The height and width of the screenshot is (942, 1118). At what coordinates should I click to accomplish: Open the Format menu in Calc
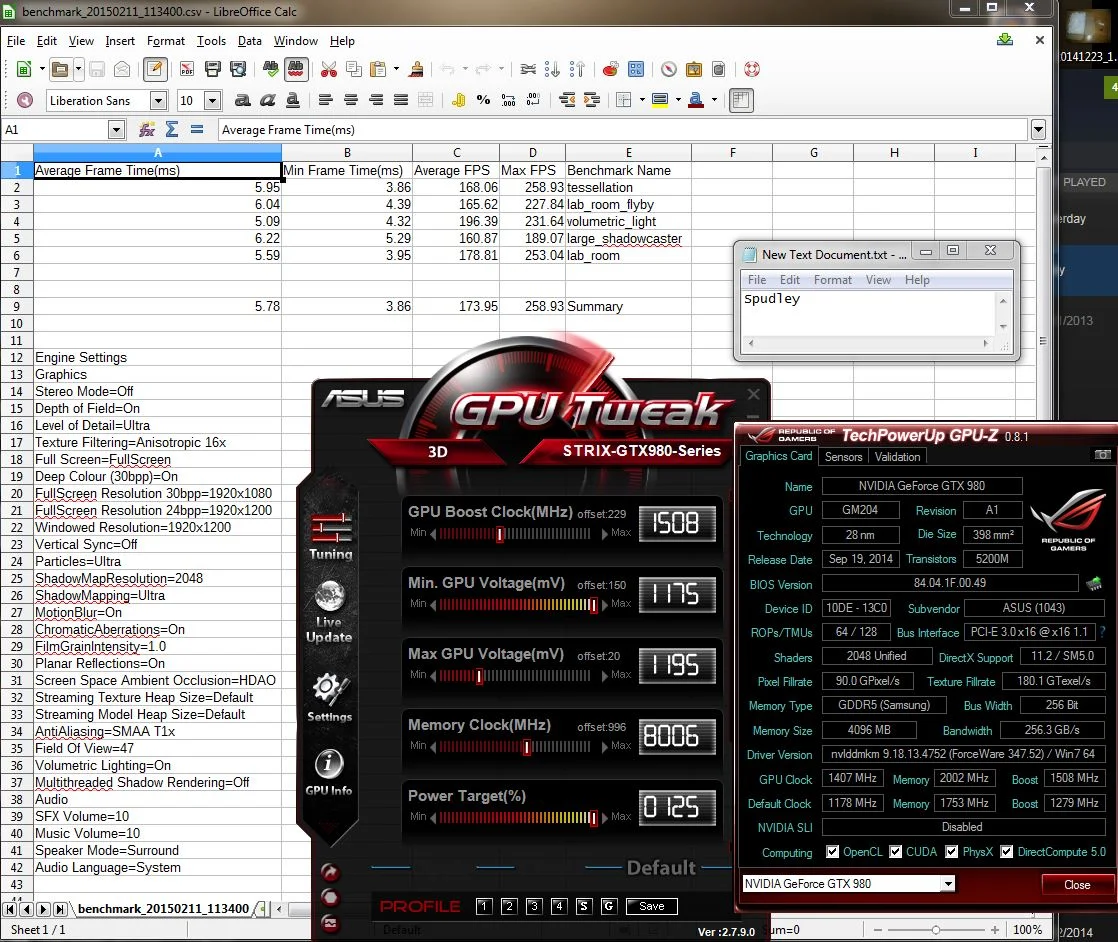(x=165, y=41)
